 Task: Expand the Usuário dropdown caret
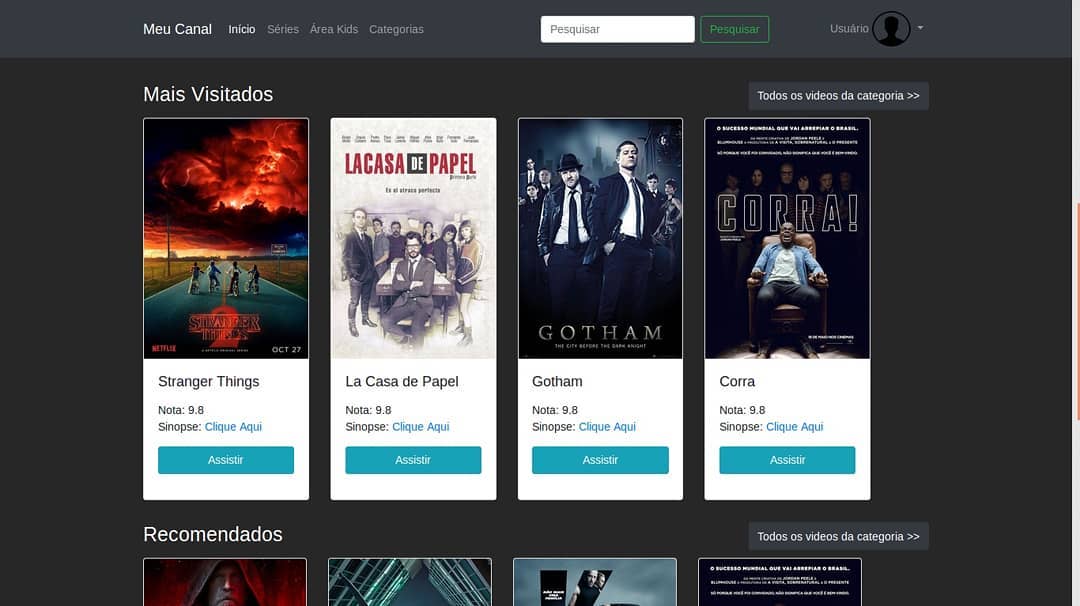(920, 28)
